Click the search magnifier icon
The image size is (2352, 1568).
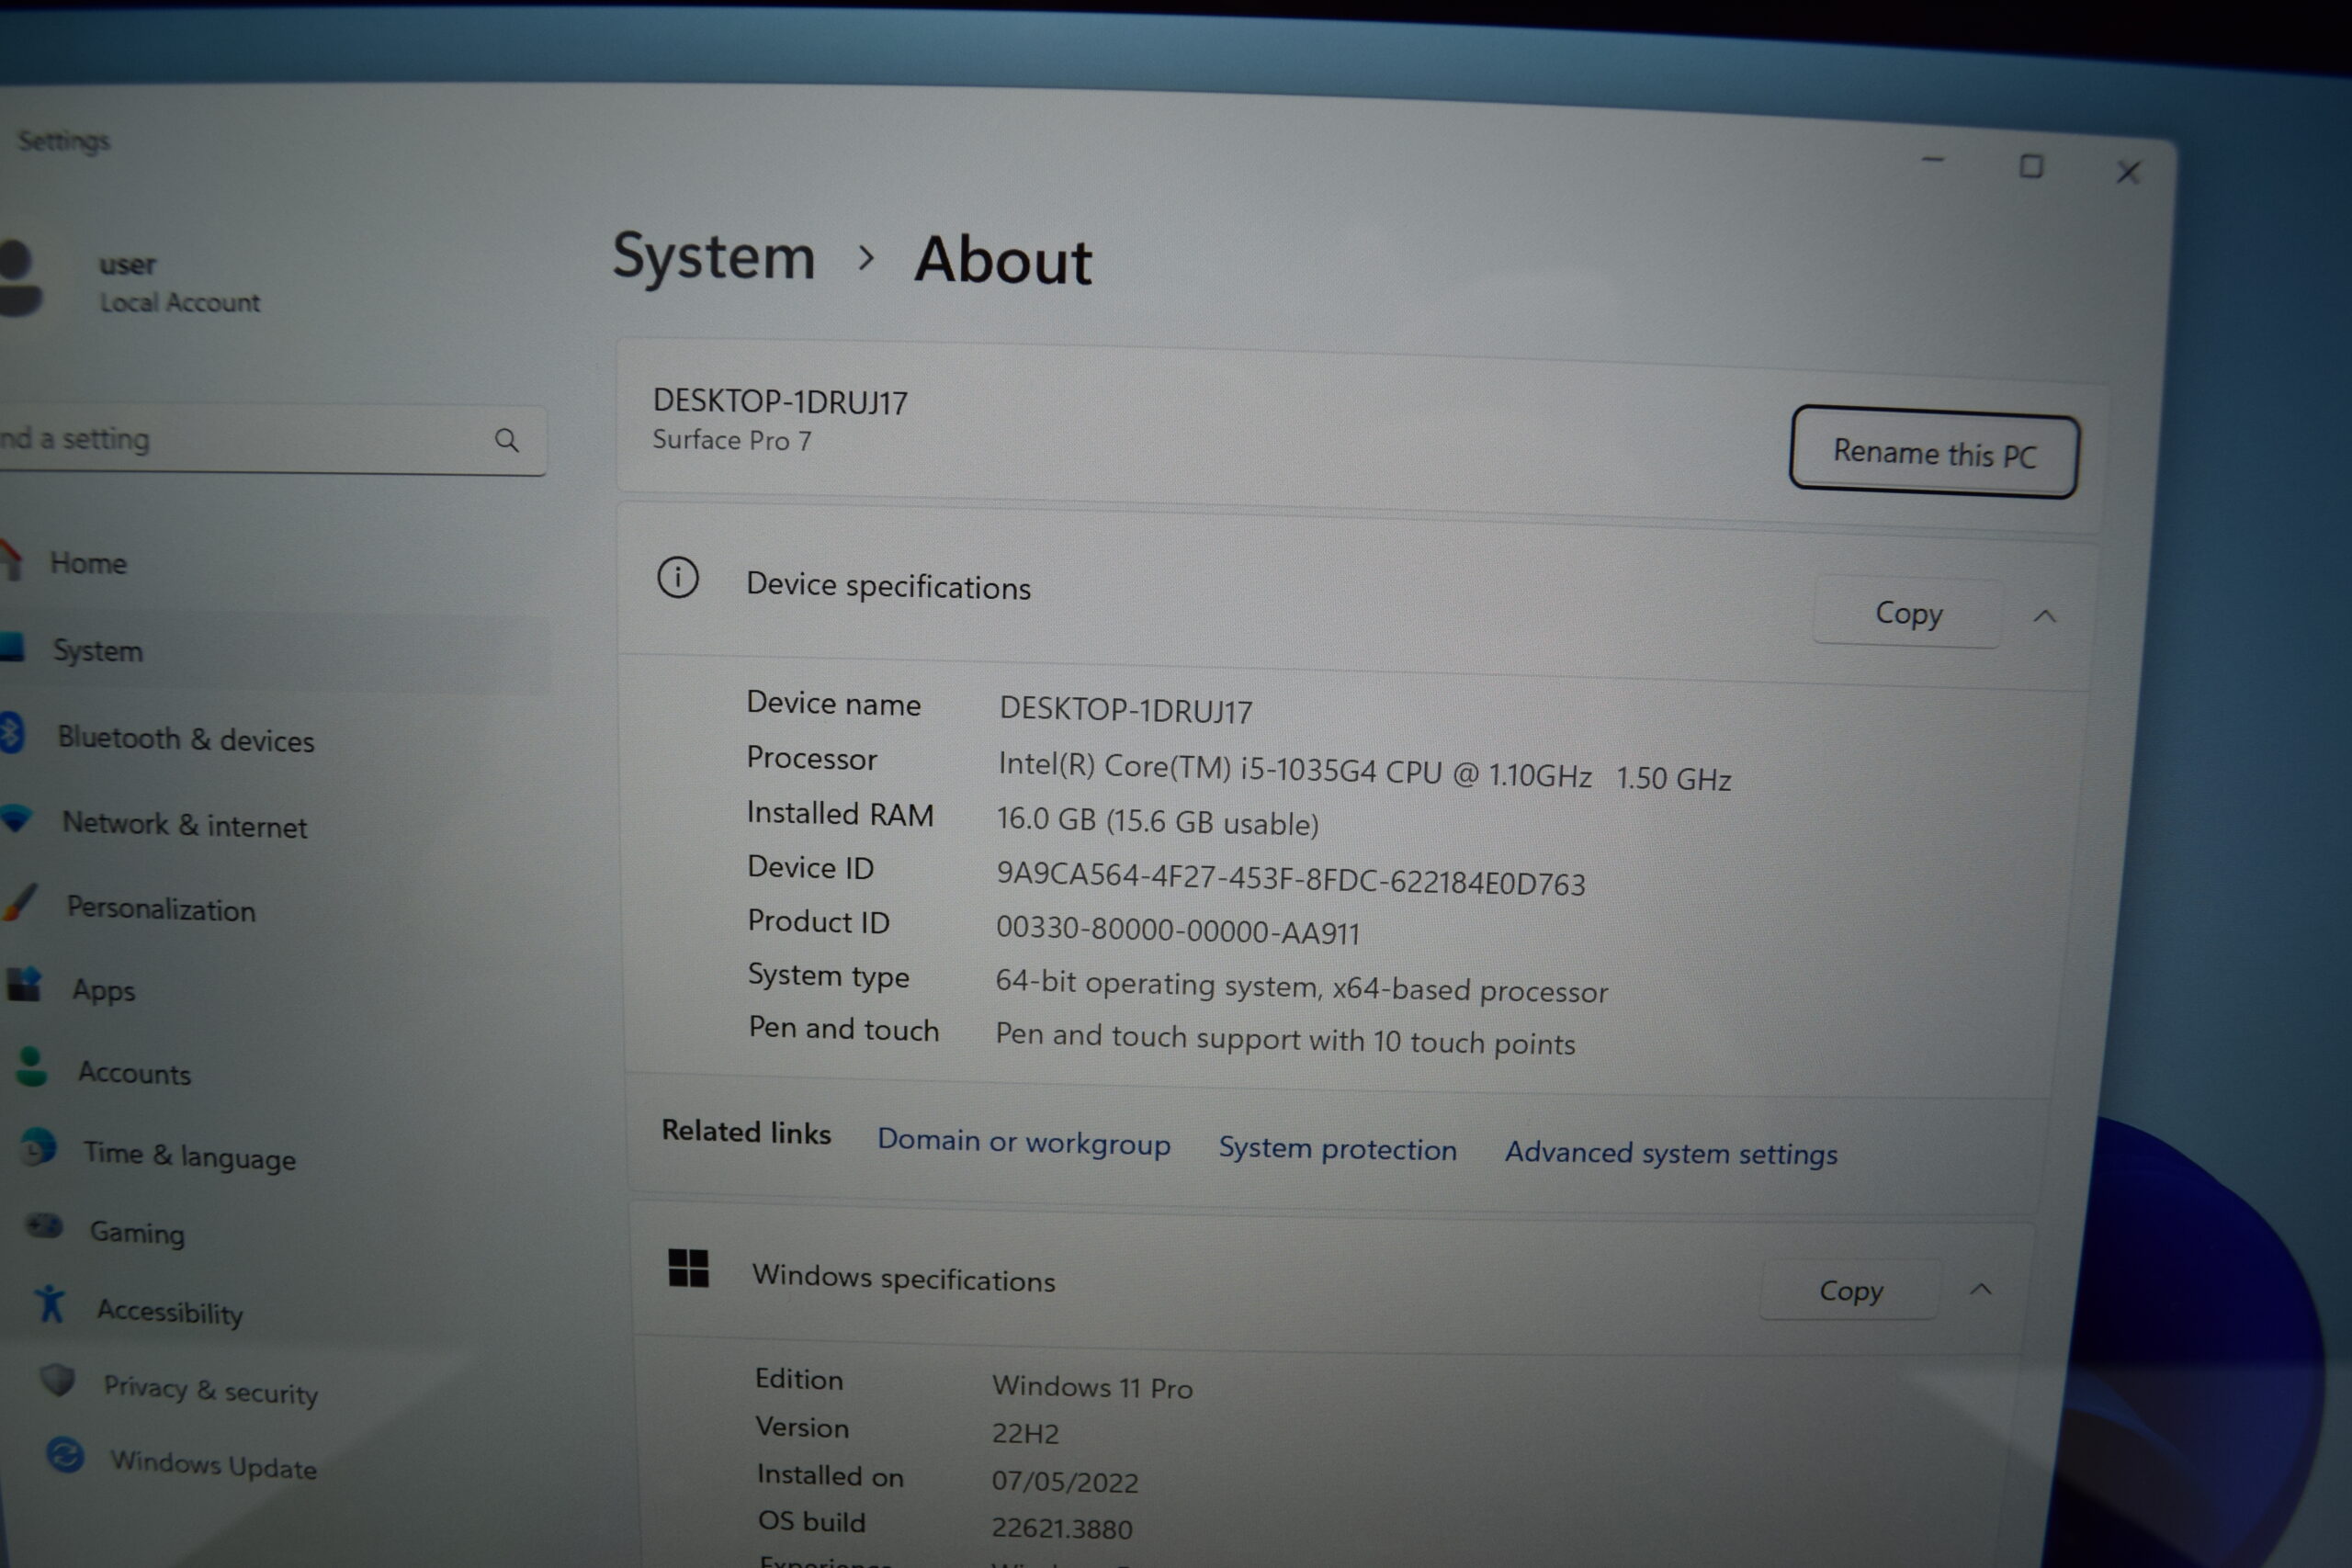(507, 440)
